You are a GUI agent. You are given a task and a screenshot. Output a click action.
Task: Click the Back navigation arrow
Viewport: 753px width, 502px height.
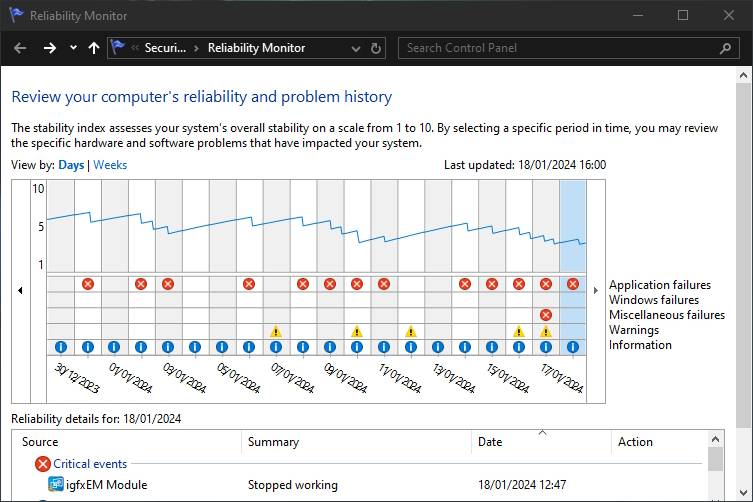tap(20, 48)
